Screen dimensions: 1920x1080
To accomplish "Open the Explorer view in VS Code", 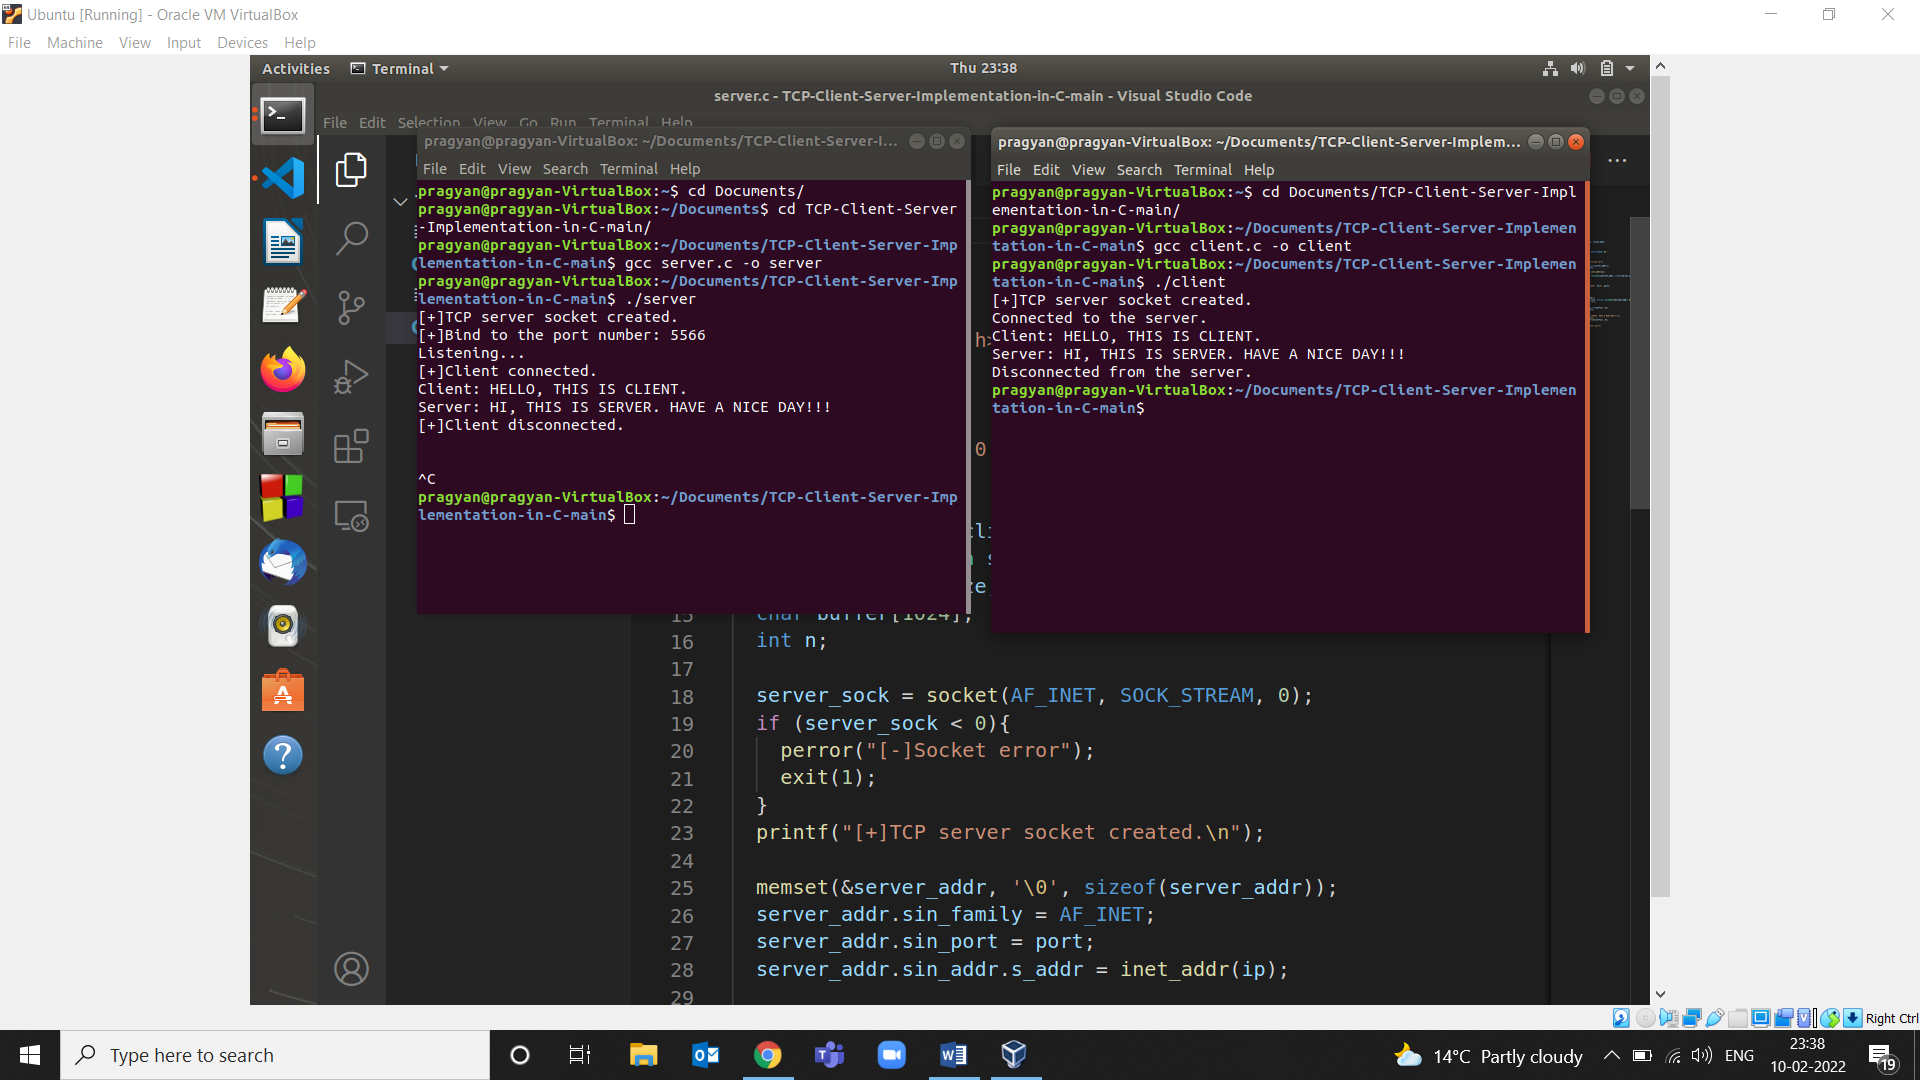I will pos(351,170).
